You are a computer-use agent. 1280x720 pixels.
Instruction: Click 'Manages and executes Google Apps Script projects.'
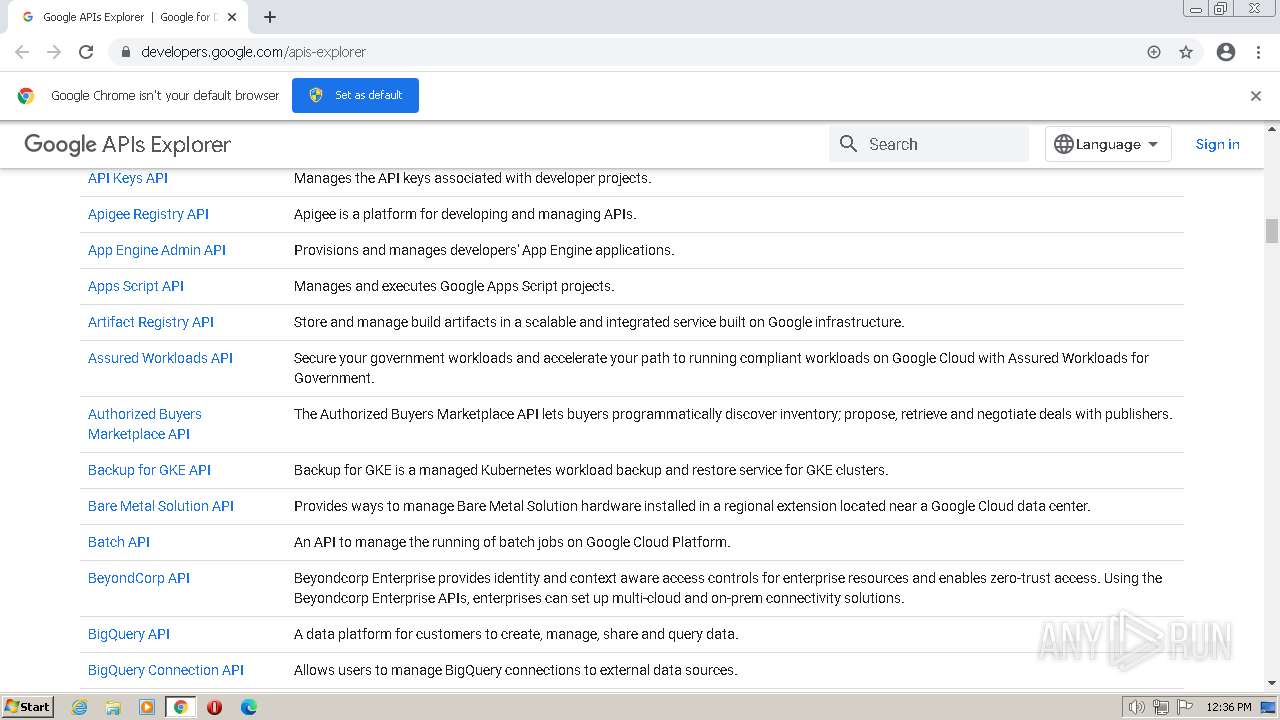click(454, 286)
